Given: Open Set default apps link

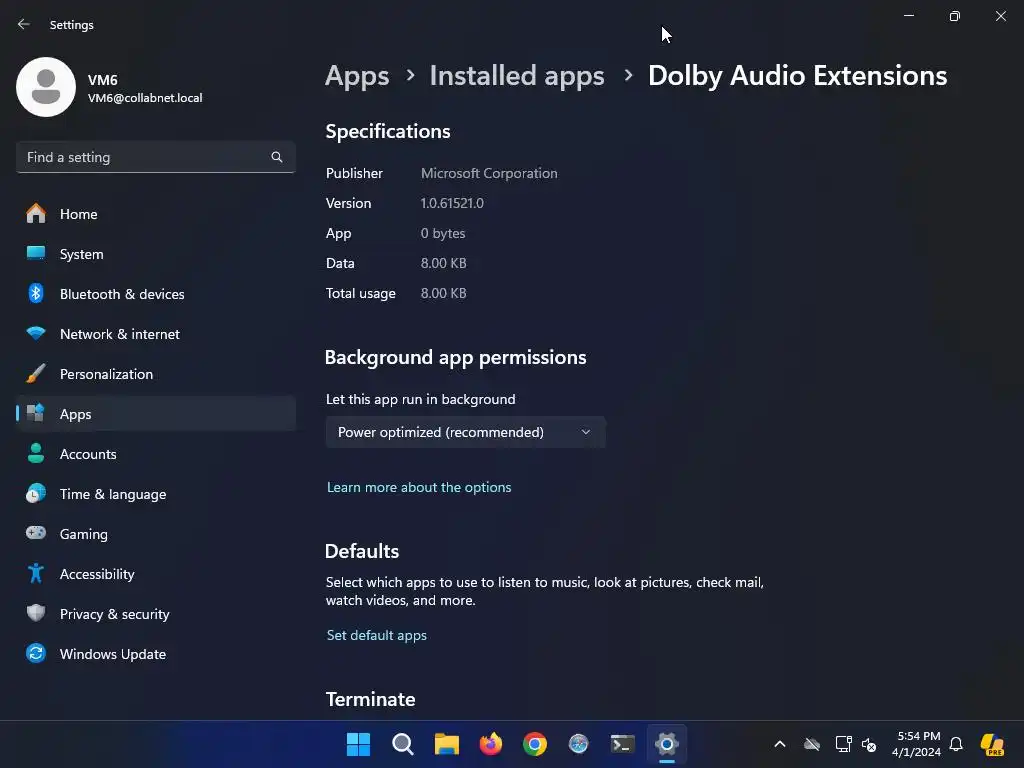Looking at the screenshot, I should (377, 635).
